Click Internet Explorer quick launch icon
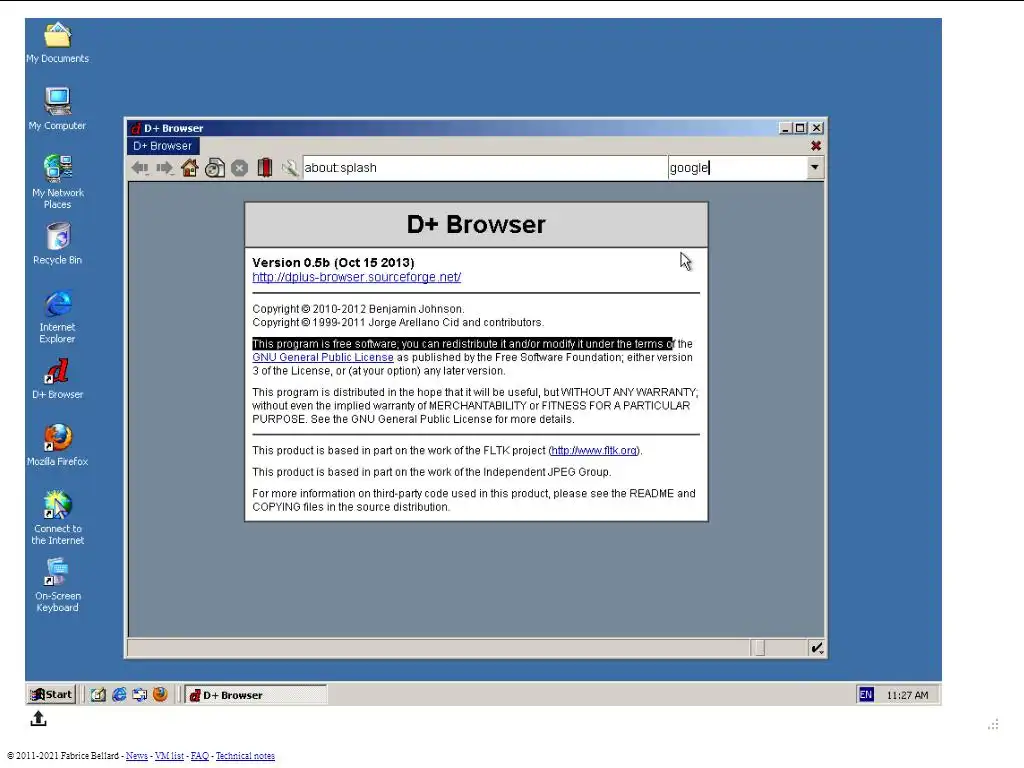 119,695
